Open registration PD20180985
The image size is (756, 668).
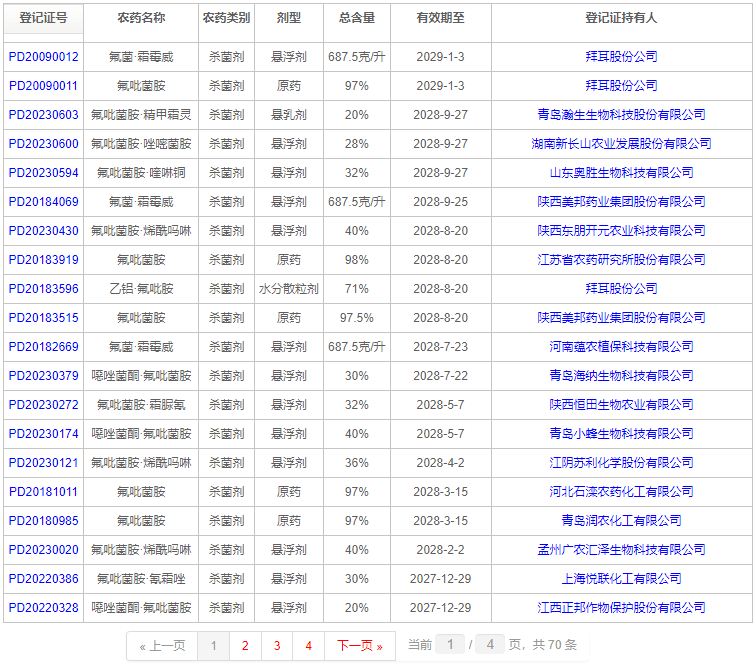click(43, 521)
